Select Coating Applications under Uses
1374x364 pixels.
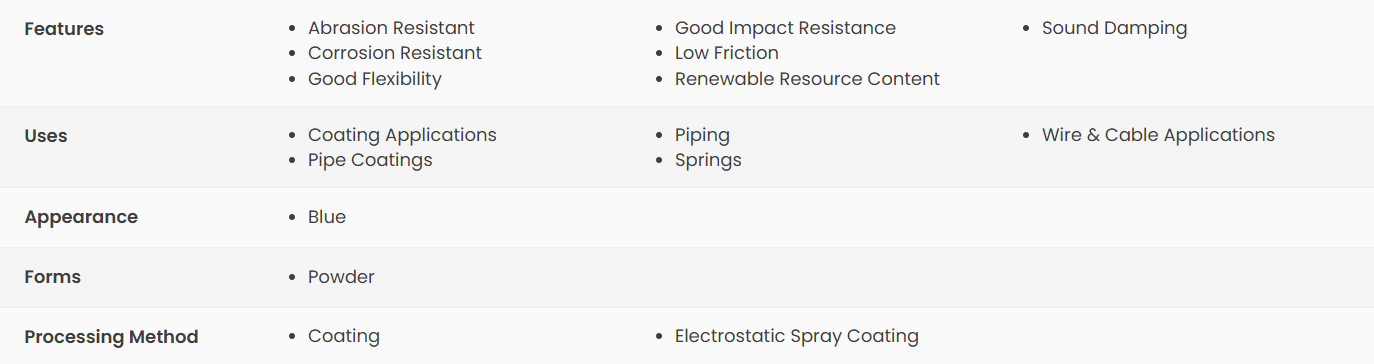click(402, 135)
